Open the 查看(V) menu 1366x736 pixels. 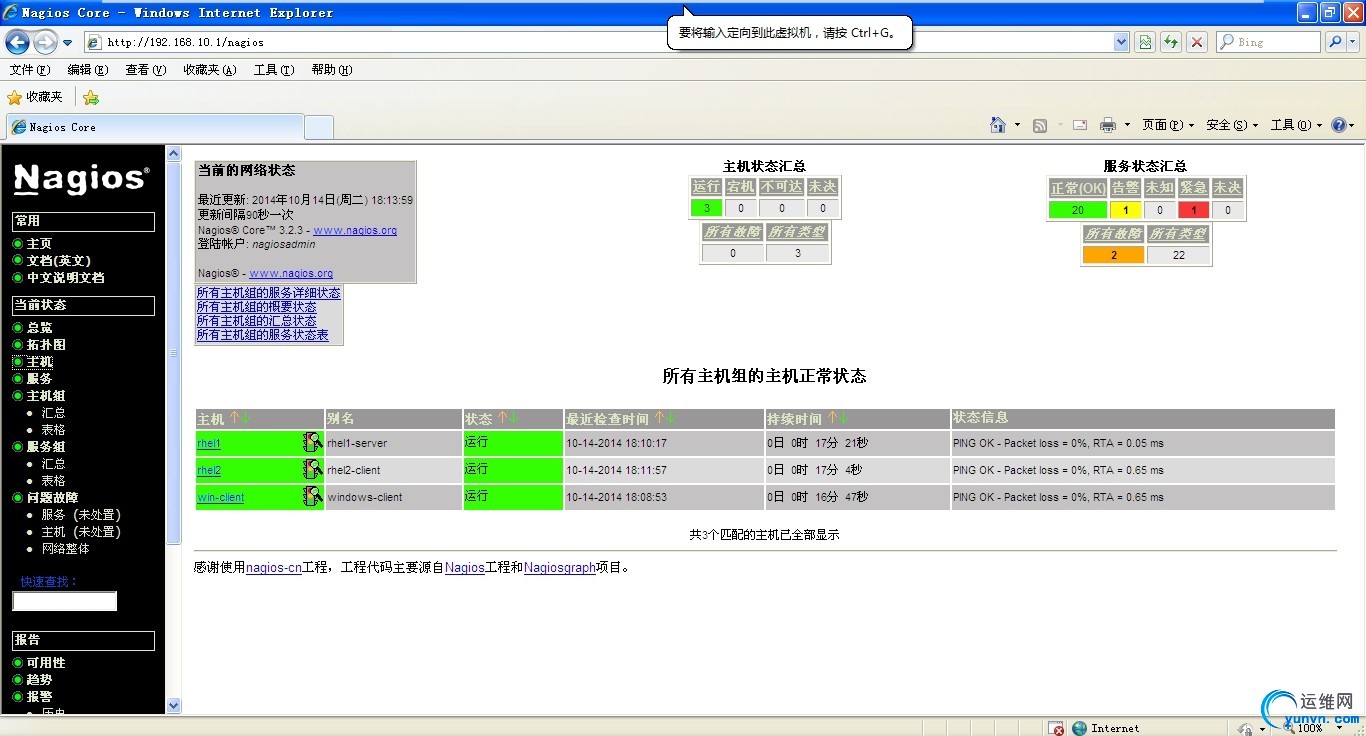coord(146,70)
